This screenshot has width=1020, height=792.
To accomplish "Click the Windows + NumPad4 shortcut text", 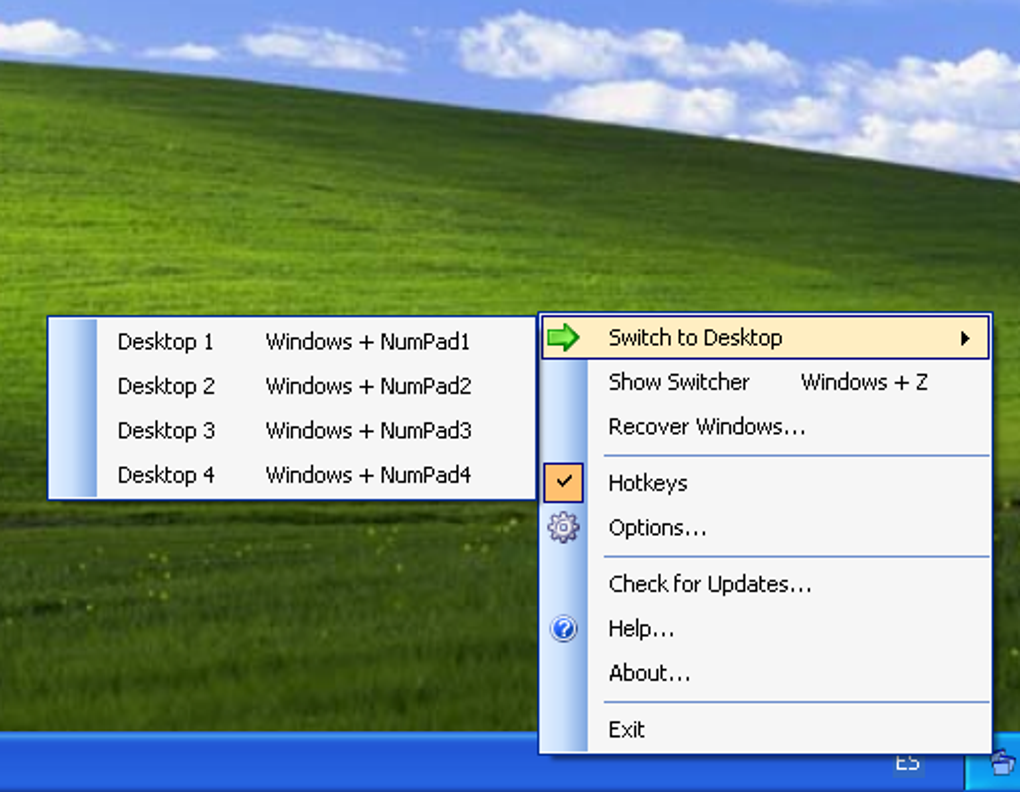I will (368, 475).
